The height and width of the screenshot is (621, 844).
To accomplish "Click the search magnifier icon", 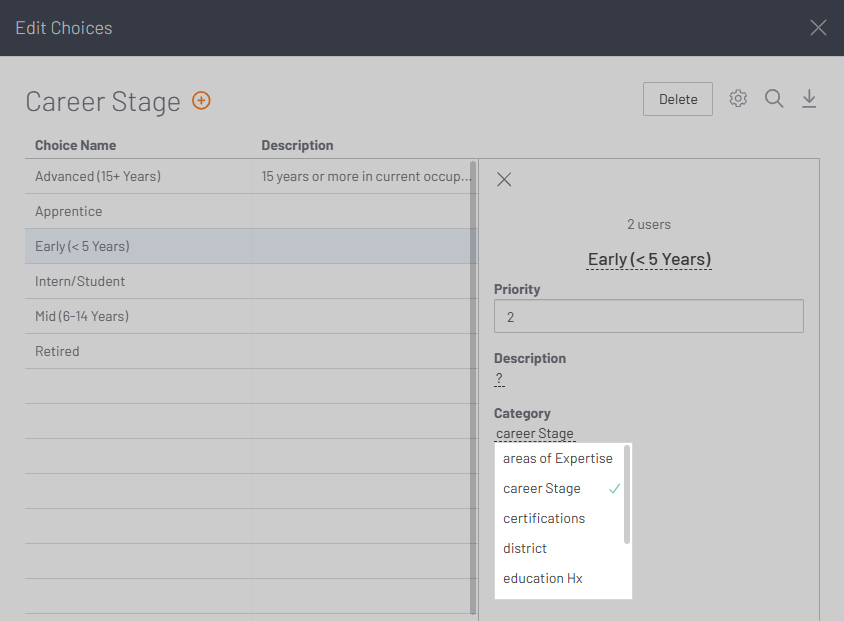I will (x=774, y=99).
